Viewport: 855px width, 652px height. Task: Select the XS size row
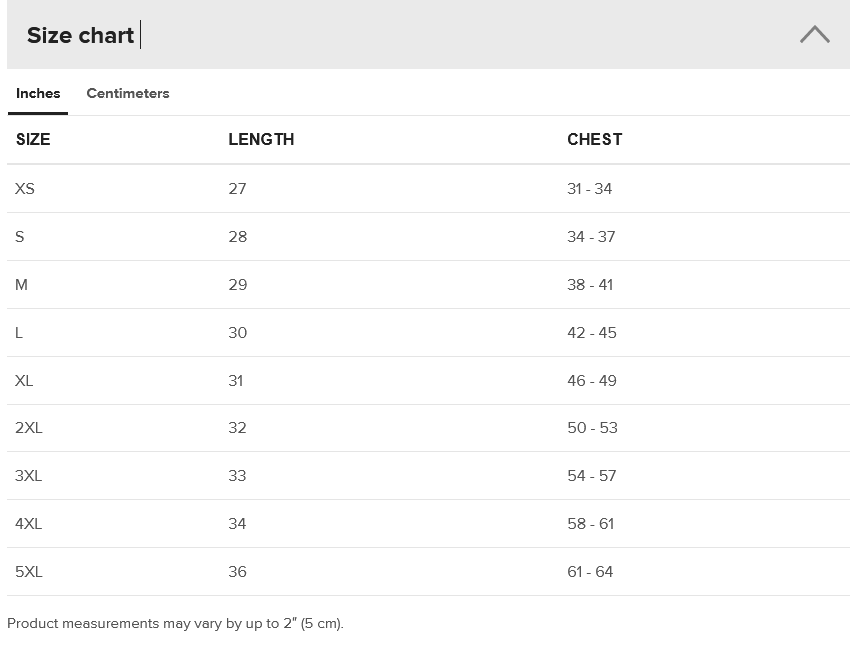[25, 188]
